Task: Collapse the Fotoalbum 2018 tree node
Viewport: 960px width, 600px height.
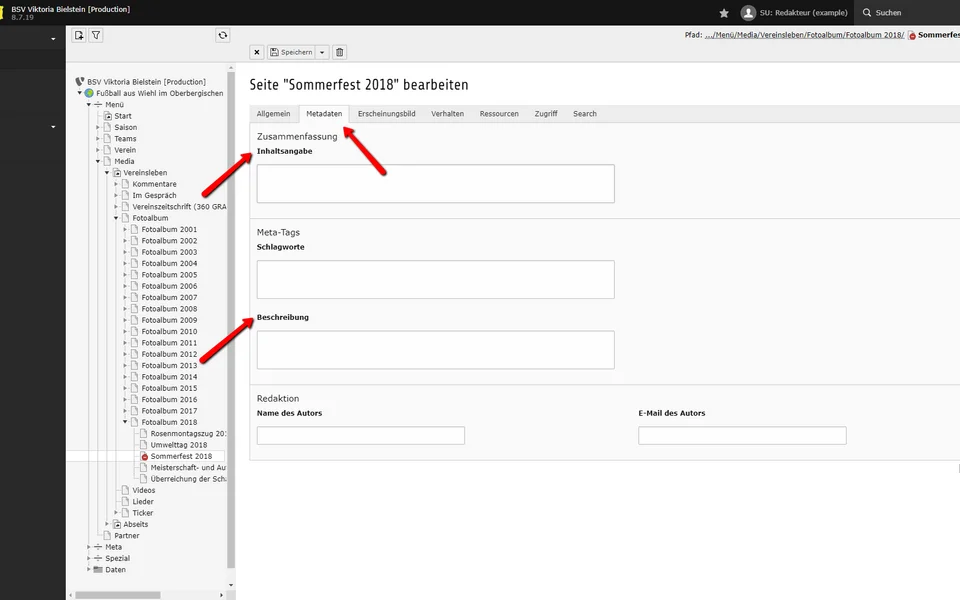Action: point(125,422)
